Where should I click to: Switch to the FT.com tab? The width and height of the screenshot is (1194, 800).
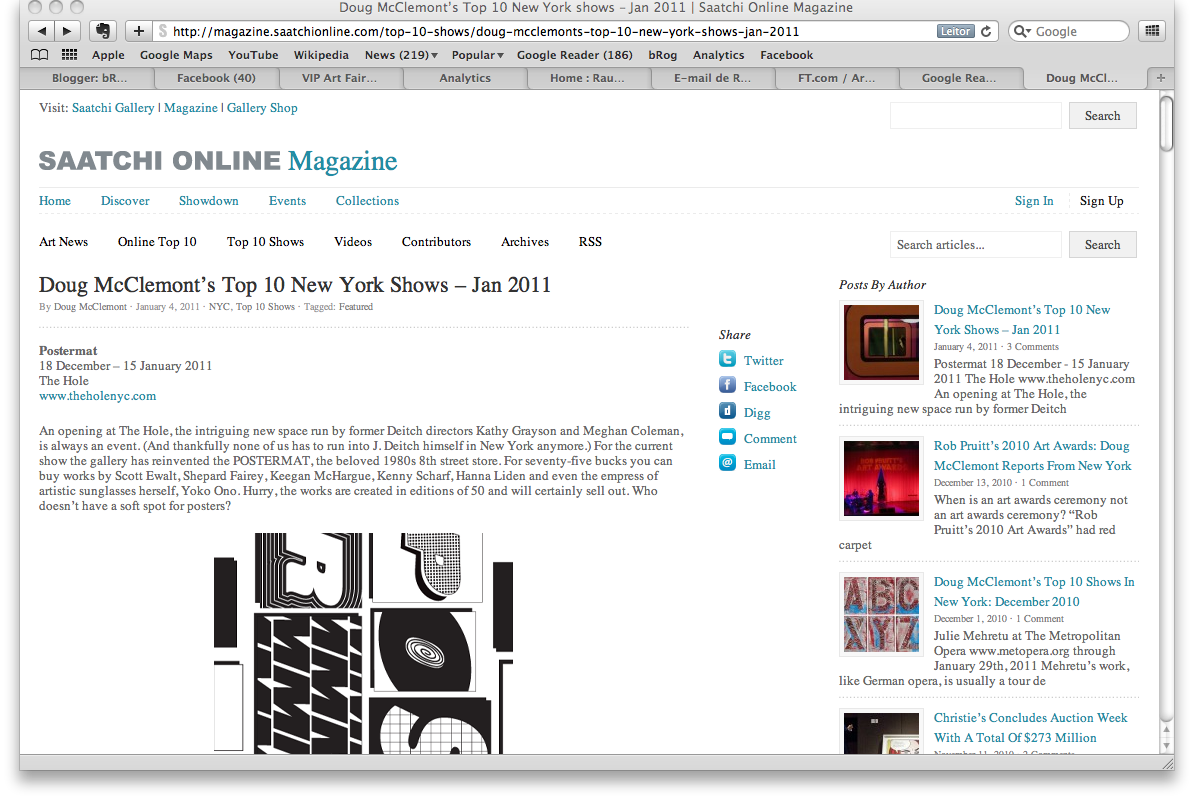[x=836, y=78]
